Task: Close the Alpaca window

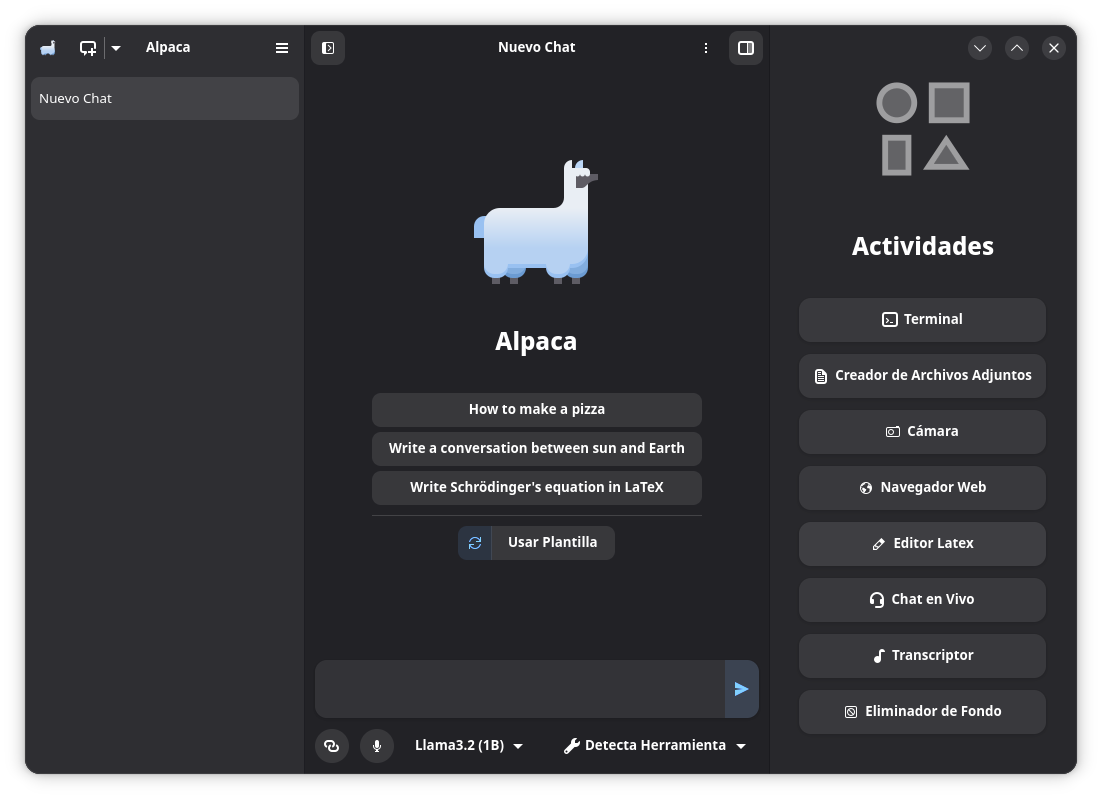Action: [x=1054, y=48]
